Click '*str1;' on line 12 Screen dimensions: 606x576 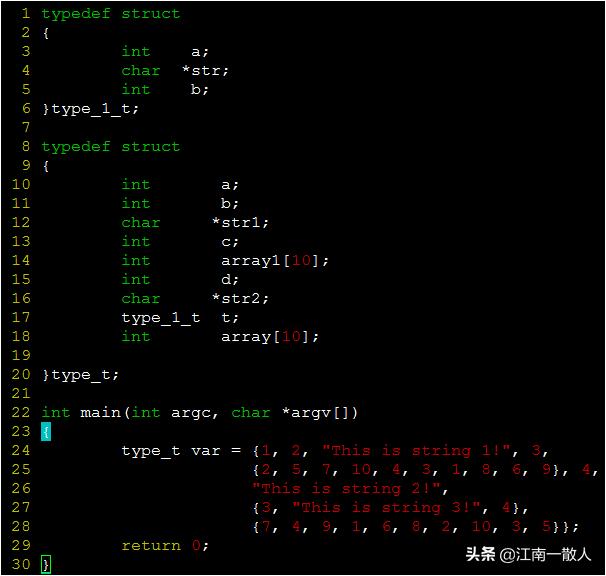(240, 223)
